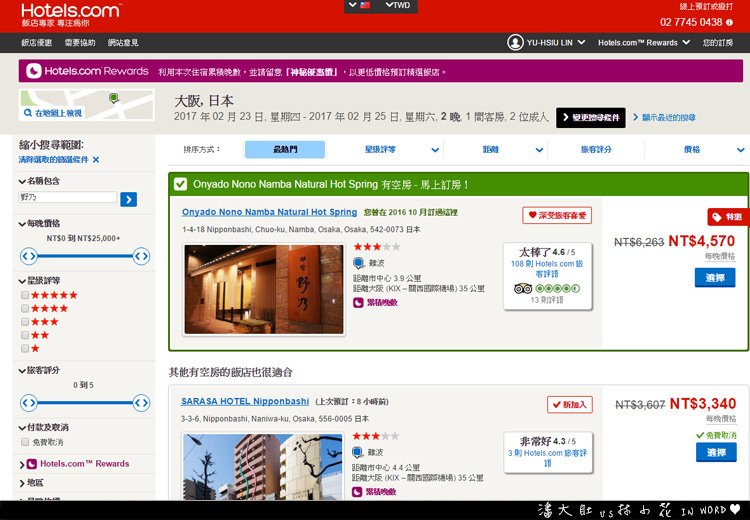This screenshot has width=750, height=520.
Task: Click TripAdvisor owl icon
Action: (523, 288)
